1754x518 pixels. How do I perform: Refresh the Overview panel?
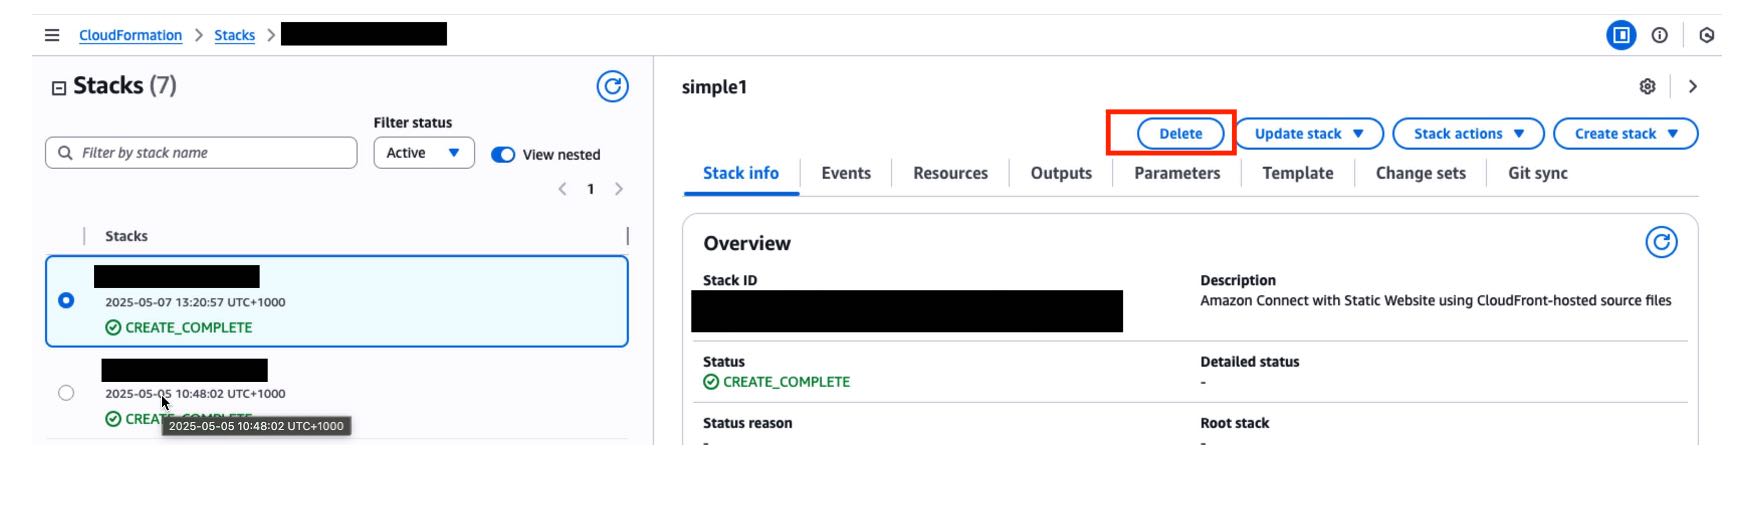[1661, 242]
